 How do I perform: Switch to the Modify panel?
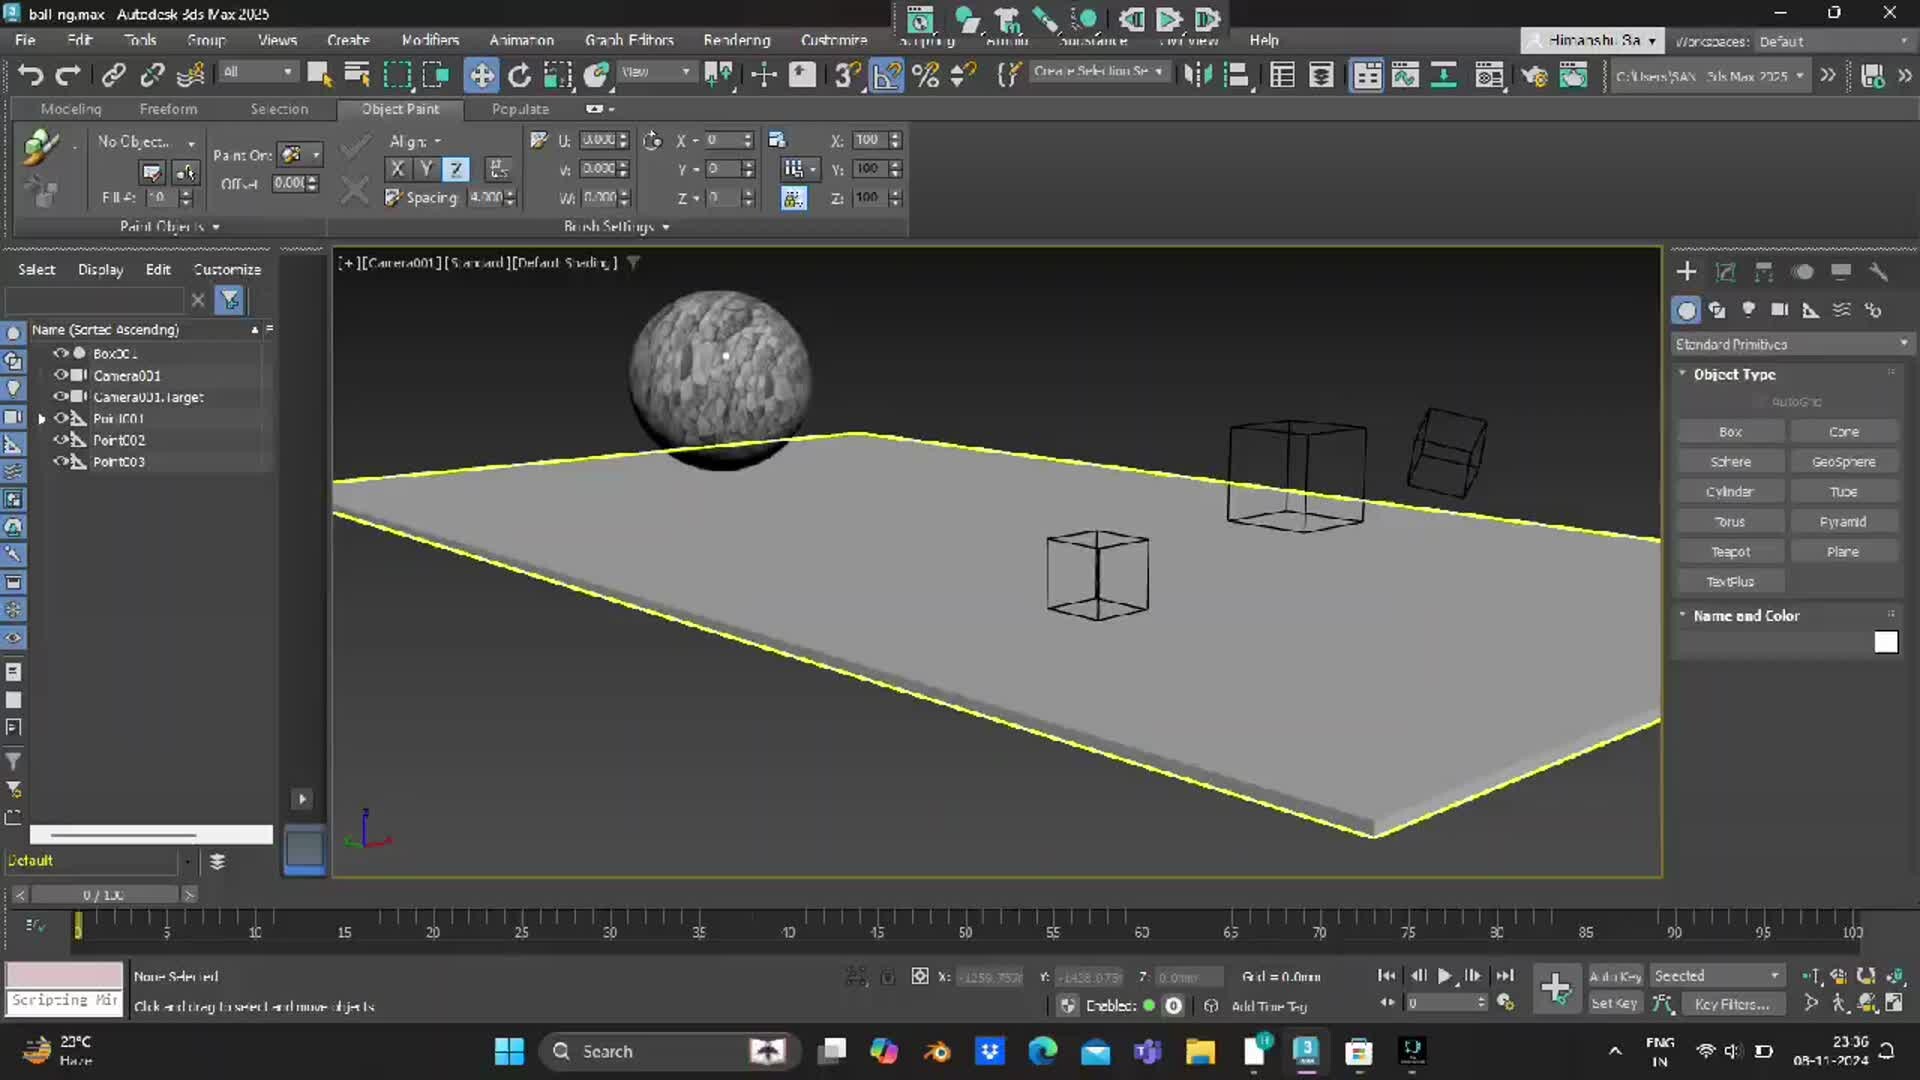(1725, 271)
